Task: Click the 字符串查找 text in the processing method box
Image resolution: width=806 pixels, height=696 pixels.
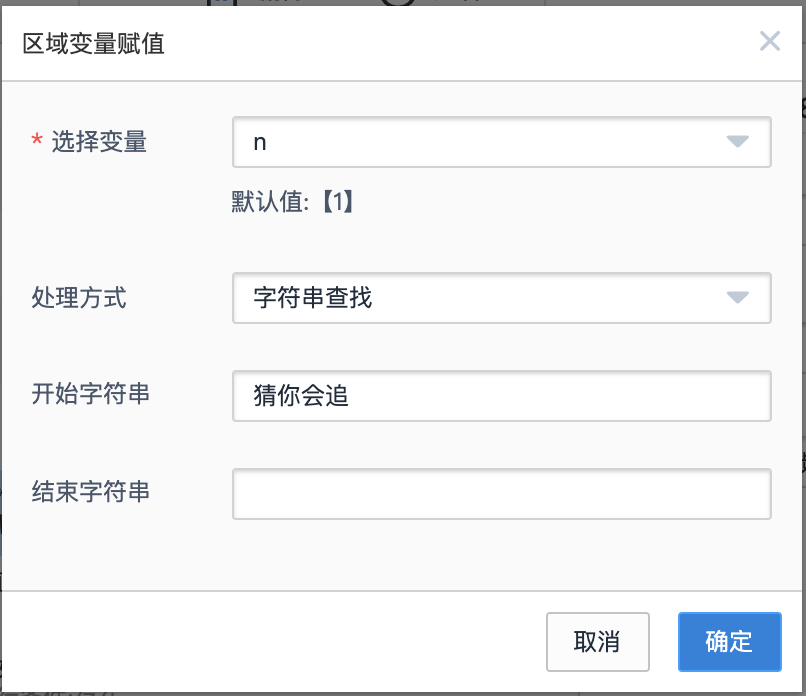Action: 313,298
